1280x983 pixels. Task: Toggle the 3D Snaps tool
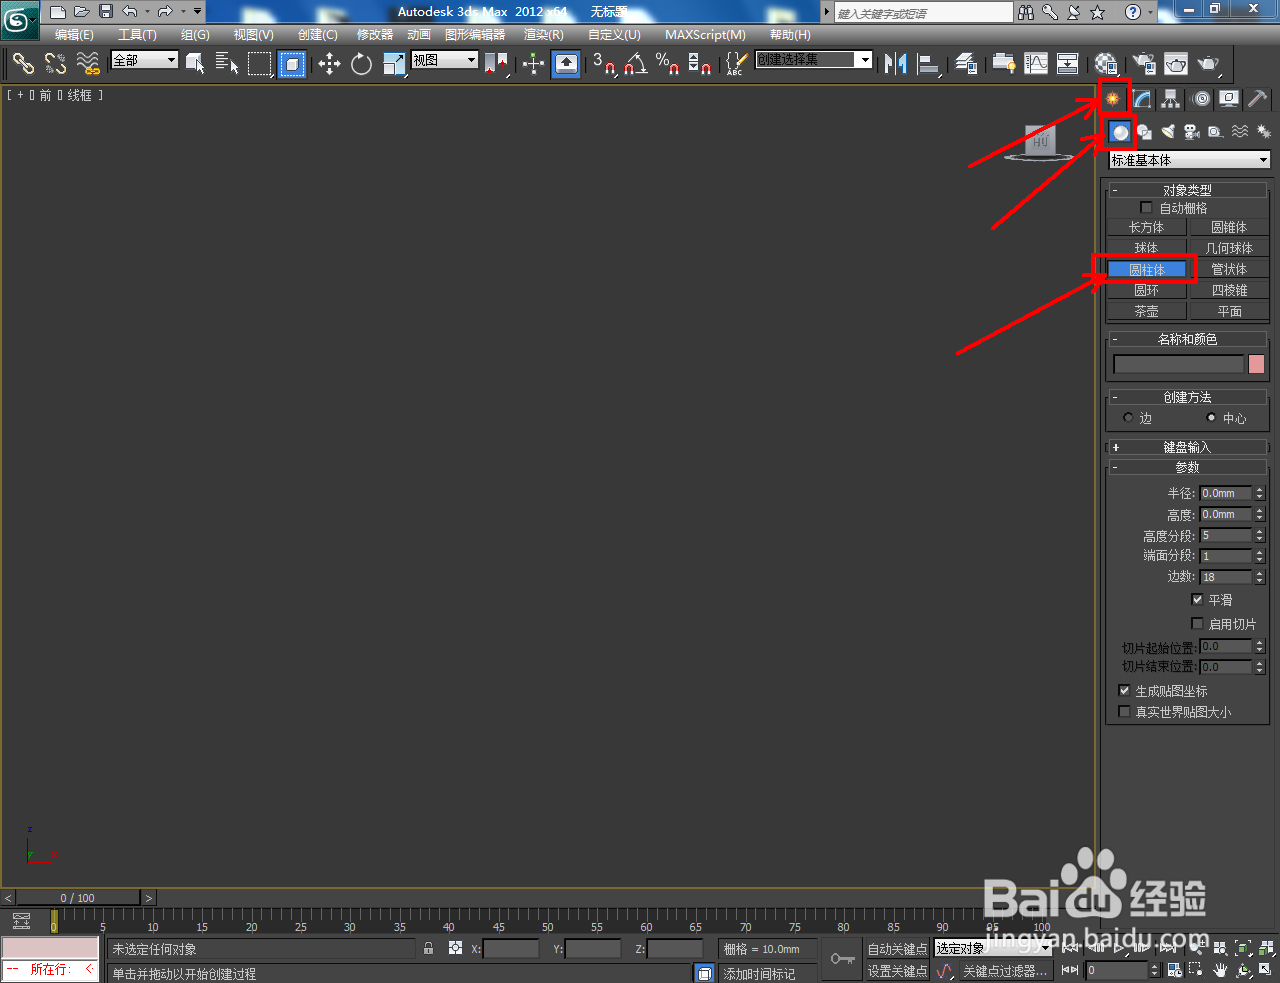point(603,64)
